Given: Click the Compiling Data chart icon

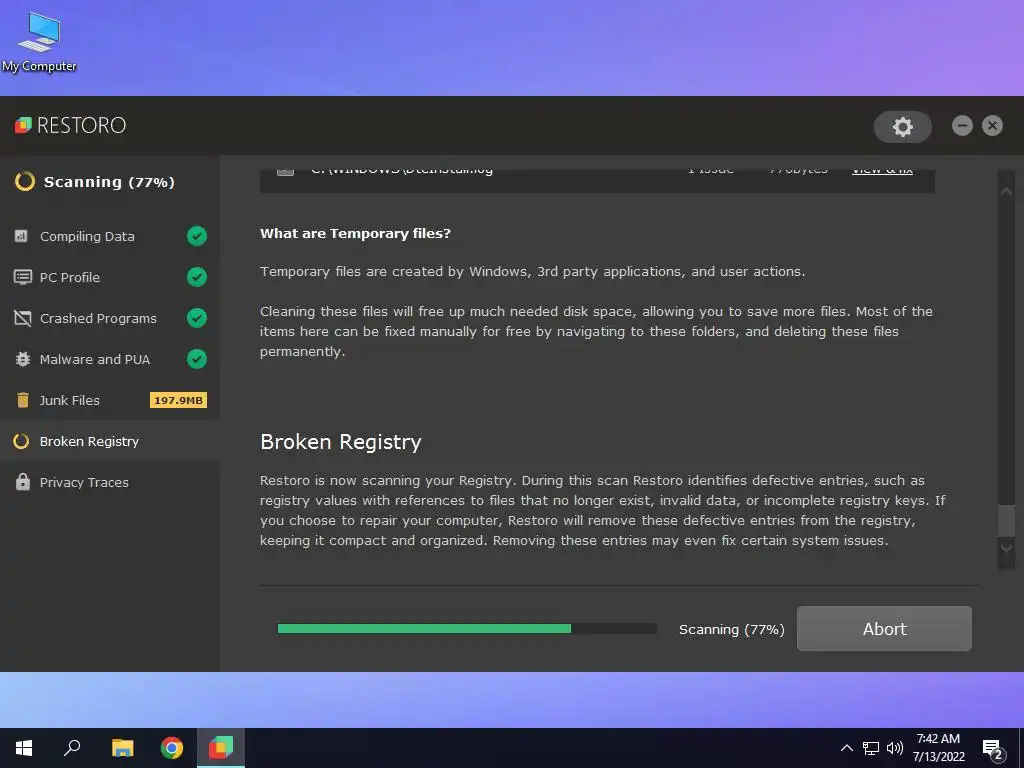Looking at the screenshot, I should [22, 236].
